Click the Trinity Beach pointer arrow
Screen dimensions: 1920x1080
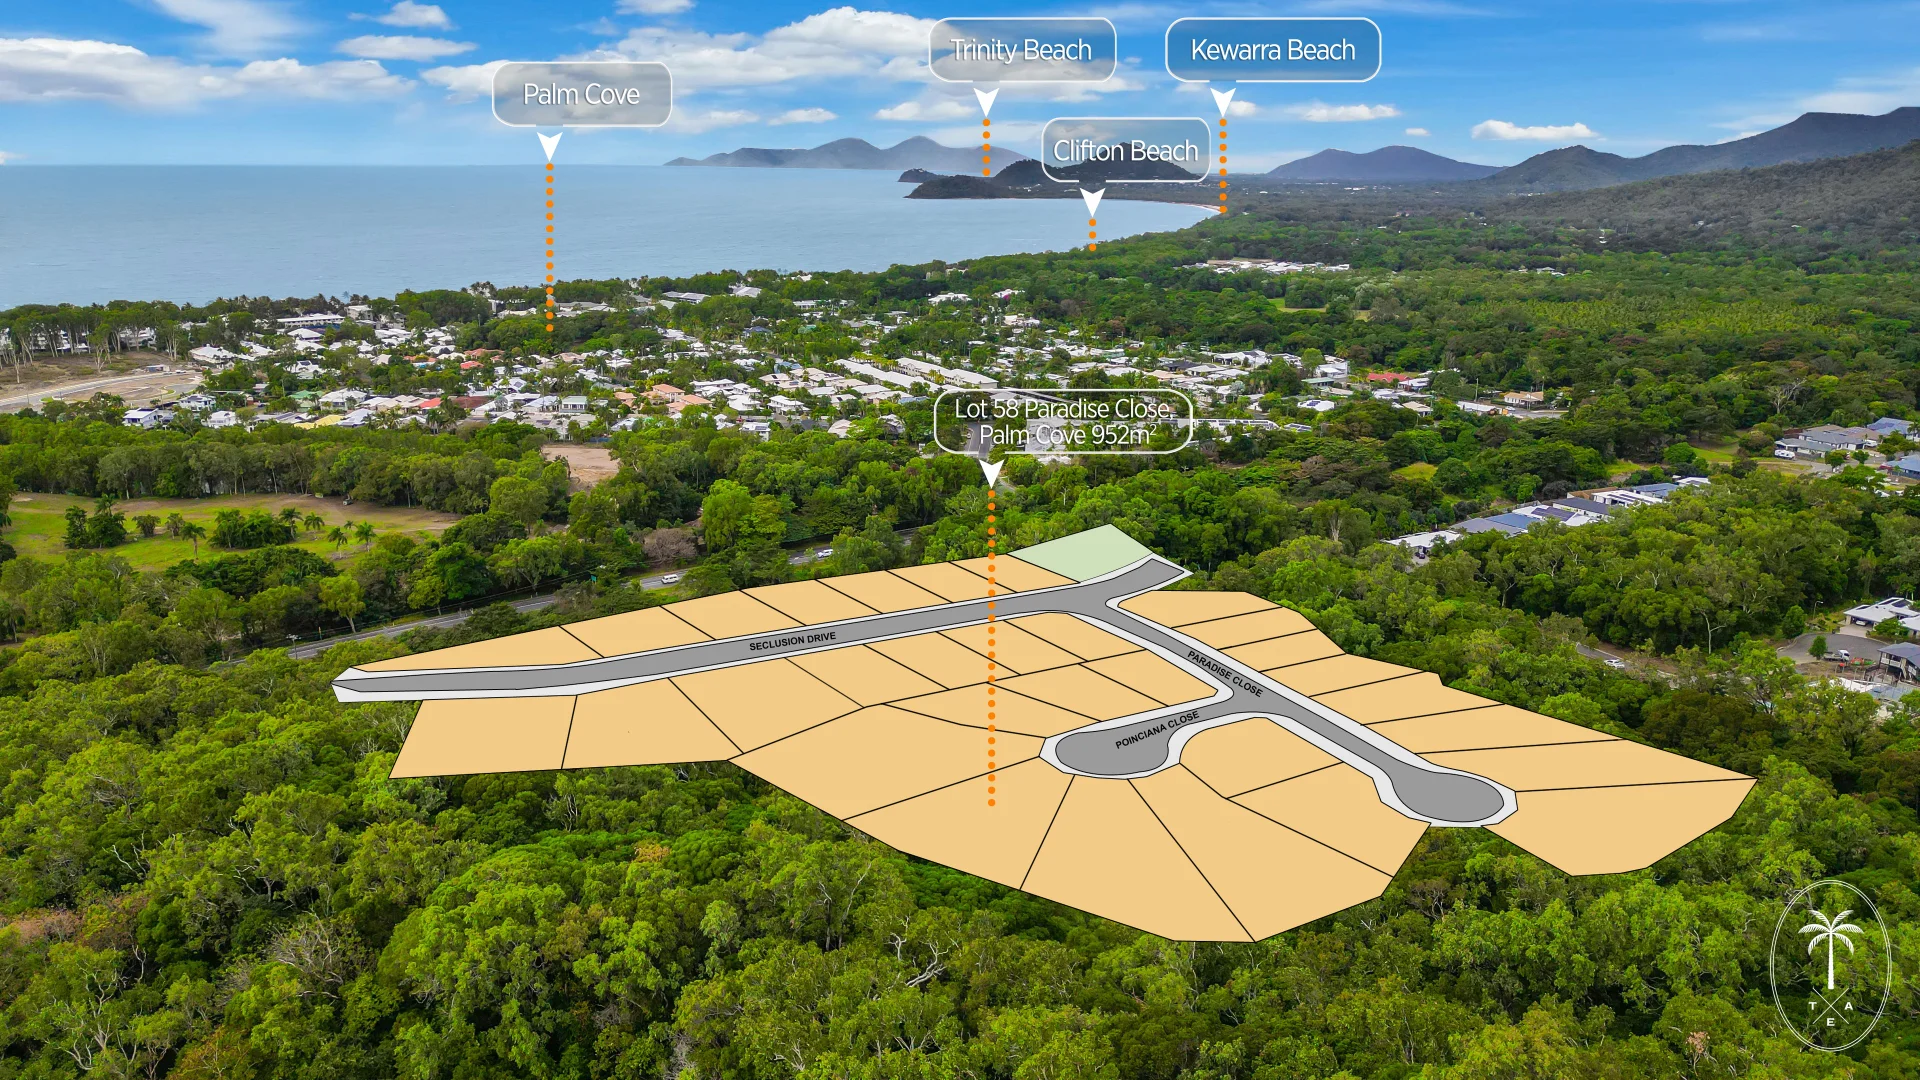988,100
